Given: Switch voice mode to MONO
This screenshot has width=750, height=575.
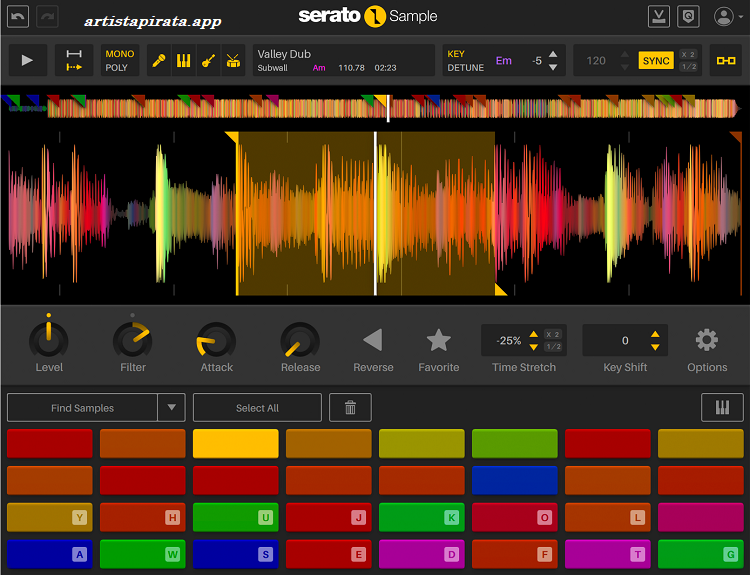Looking at the screenshot, I should click(120, 54).
